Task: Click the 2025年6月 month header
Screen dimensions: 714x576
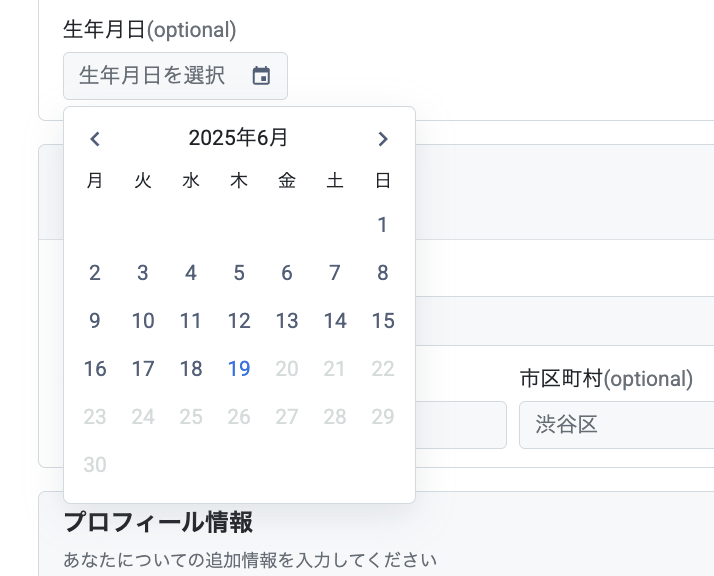Action: click(x=238, y=138)
